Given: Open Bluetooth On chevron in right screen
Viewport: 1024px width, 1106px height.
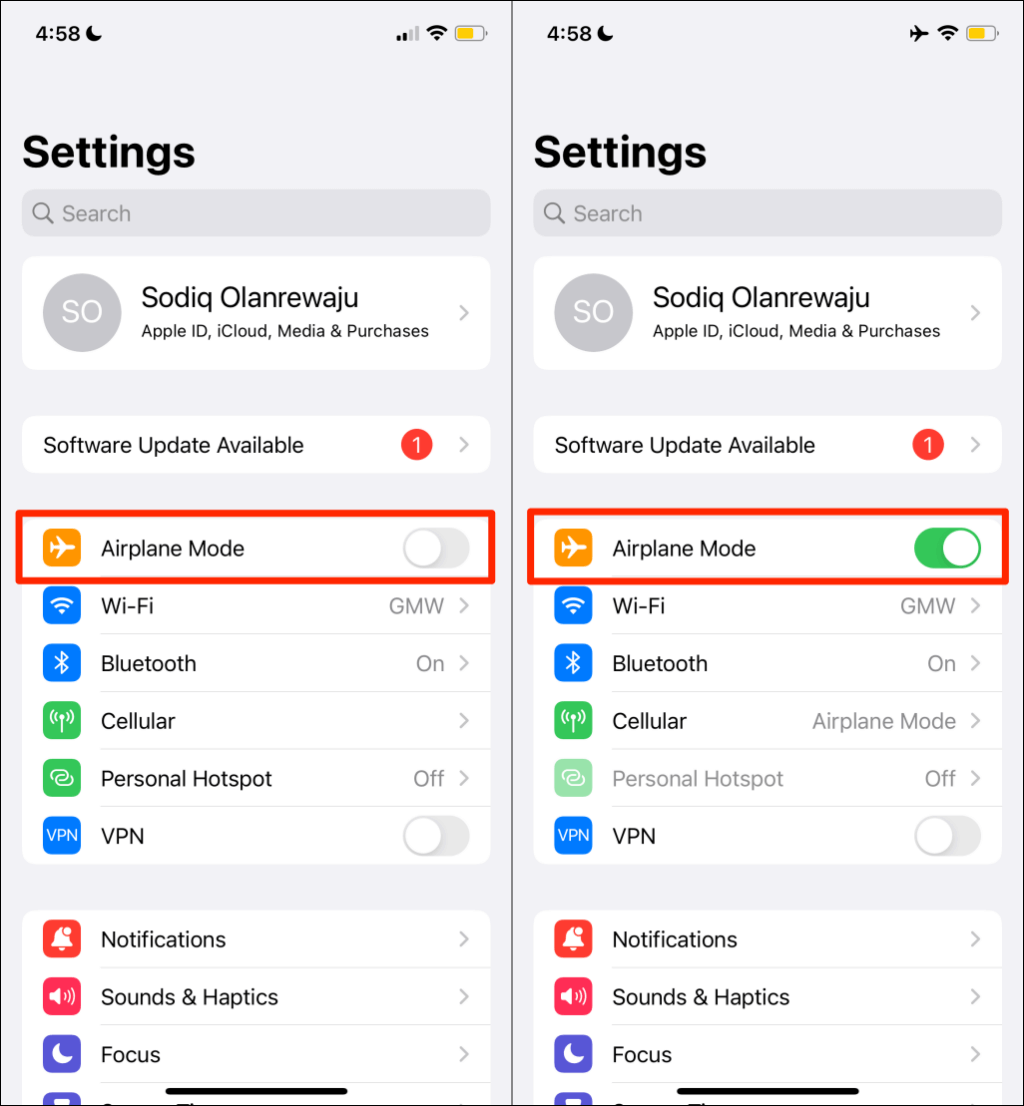Looking at the screenshot, I should [975, 663].
